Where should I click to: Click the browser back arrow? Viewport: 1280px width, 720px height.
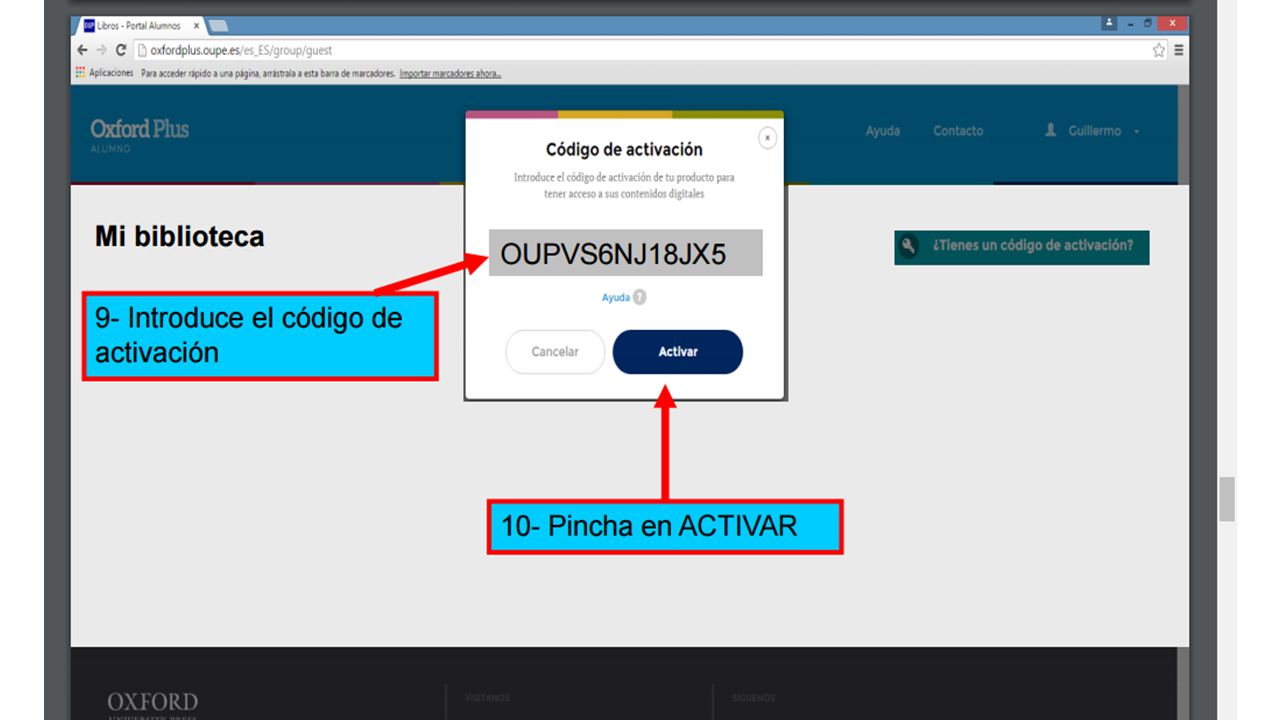[x=82, y=50]
